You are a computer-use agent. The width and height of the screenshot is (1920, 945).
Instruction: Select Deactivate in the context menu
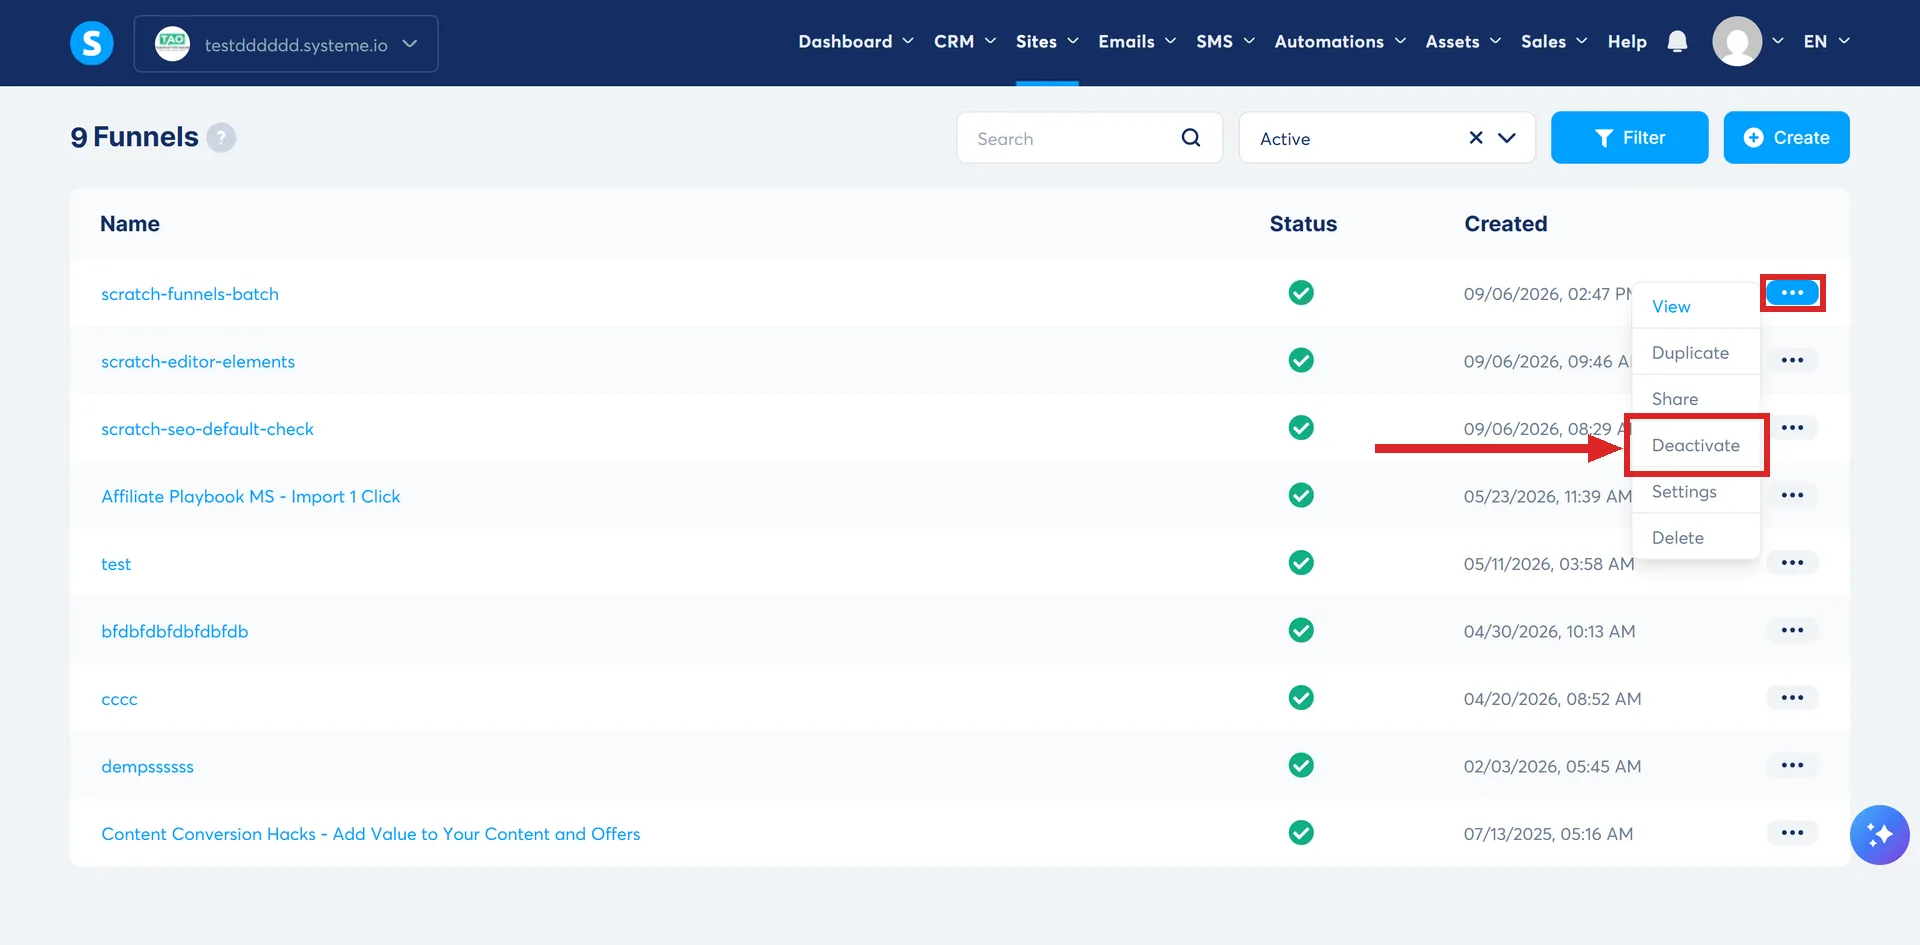(x=1696, y=445)
